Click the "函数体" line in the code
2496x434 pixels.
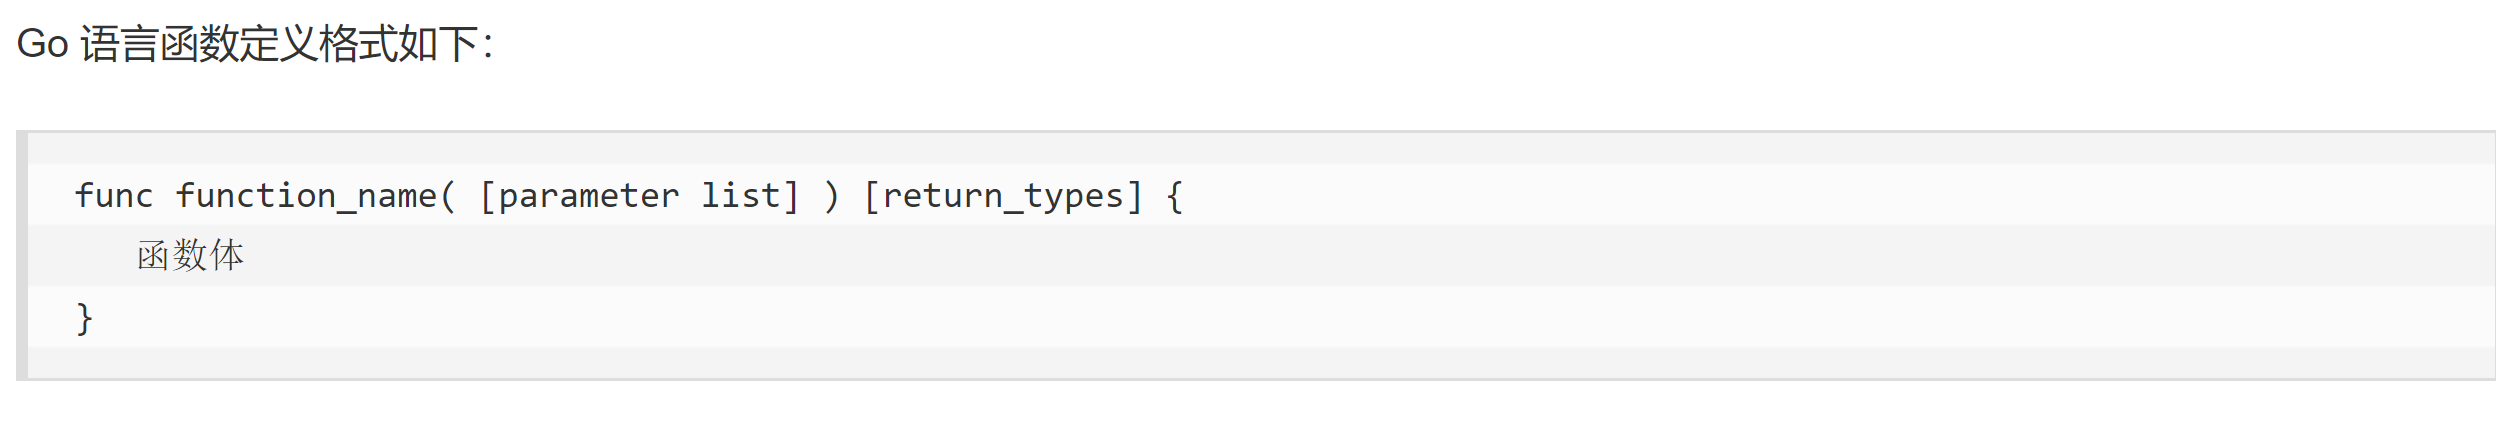pyautogui.click(x=190, y=256)
